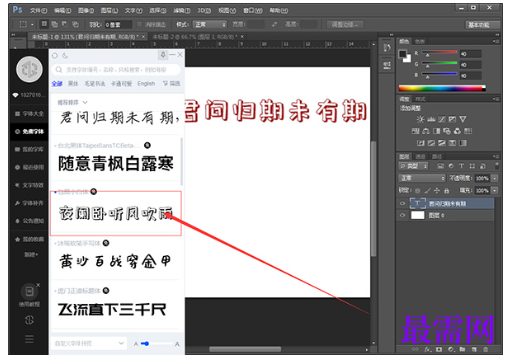
Task: Toggle lock position move icon
Action: point(437,191)
